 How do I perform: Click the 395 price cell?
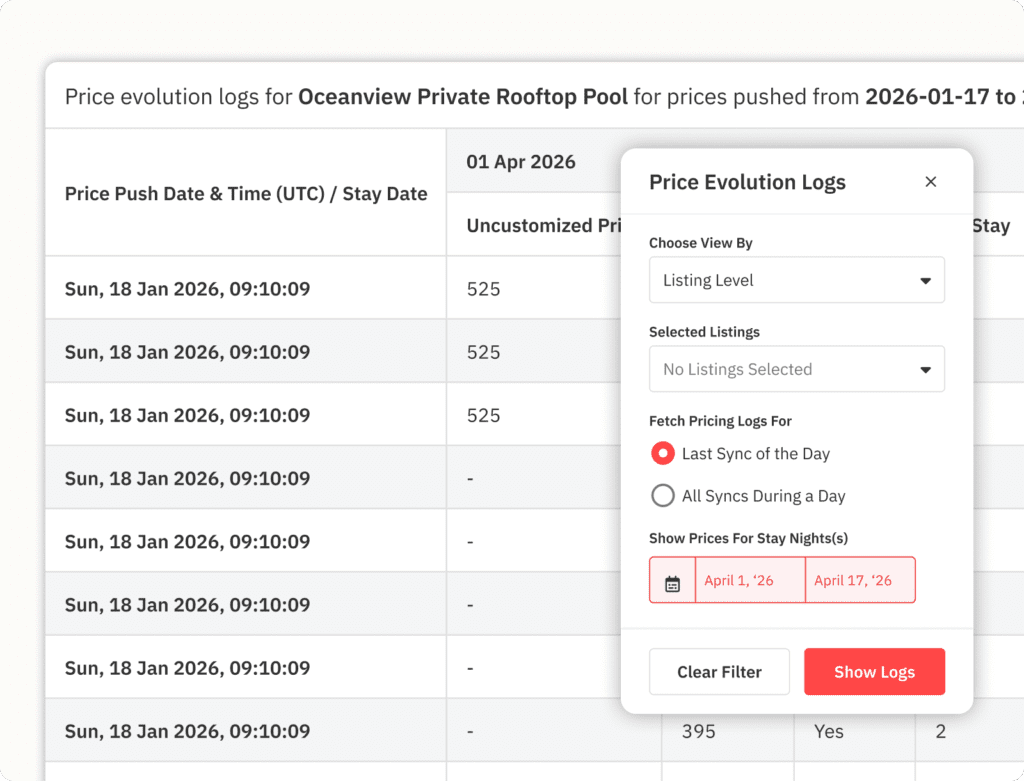coord(698,732)
